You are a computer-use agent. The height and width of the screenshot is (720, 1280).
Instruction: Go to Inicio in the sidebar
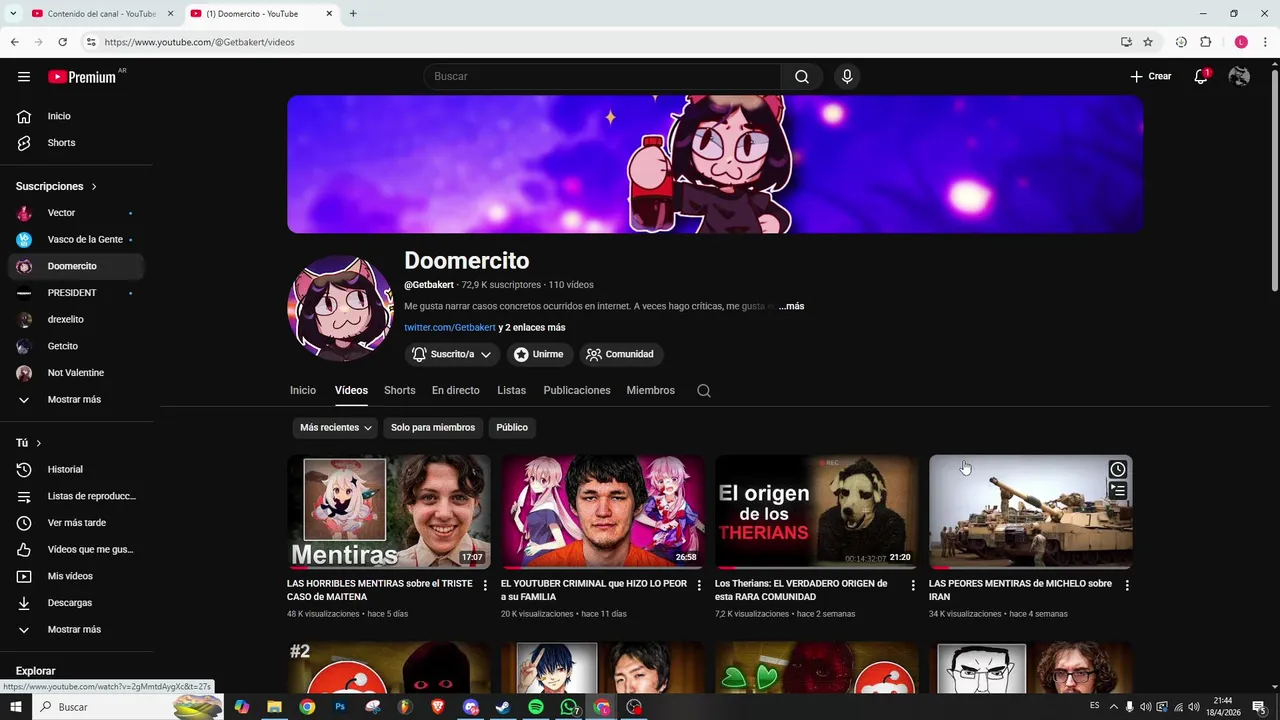76,116
